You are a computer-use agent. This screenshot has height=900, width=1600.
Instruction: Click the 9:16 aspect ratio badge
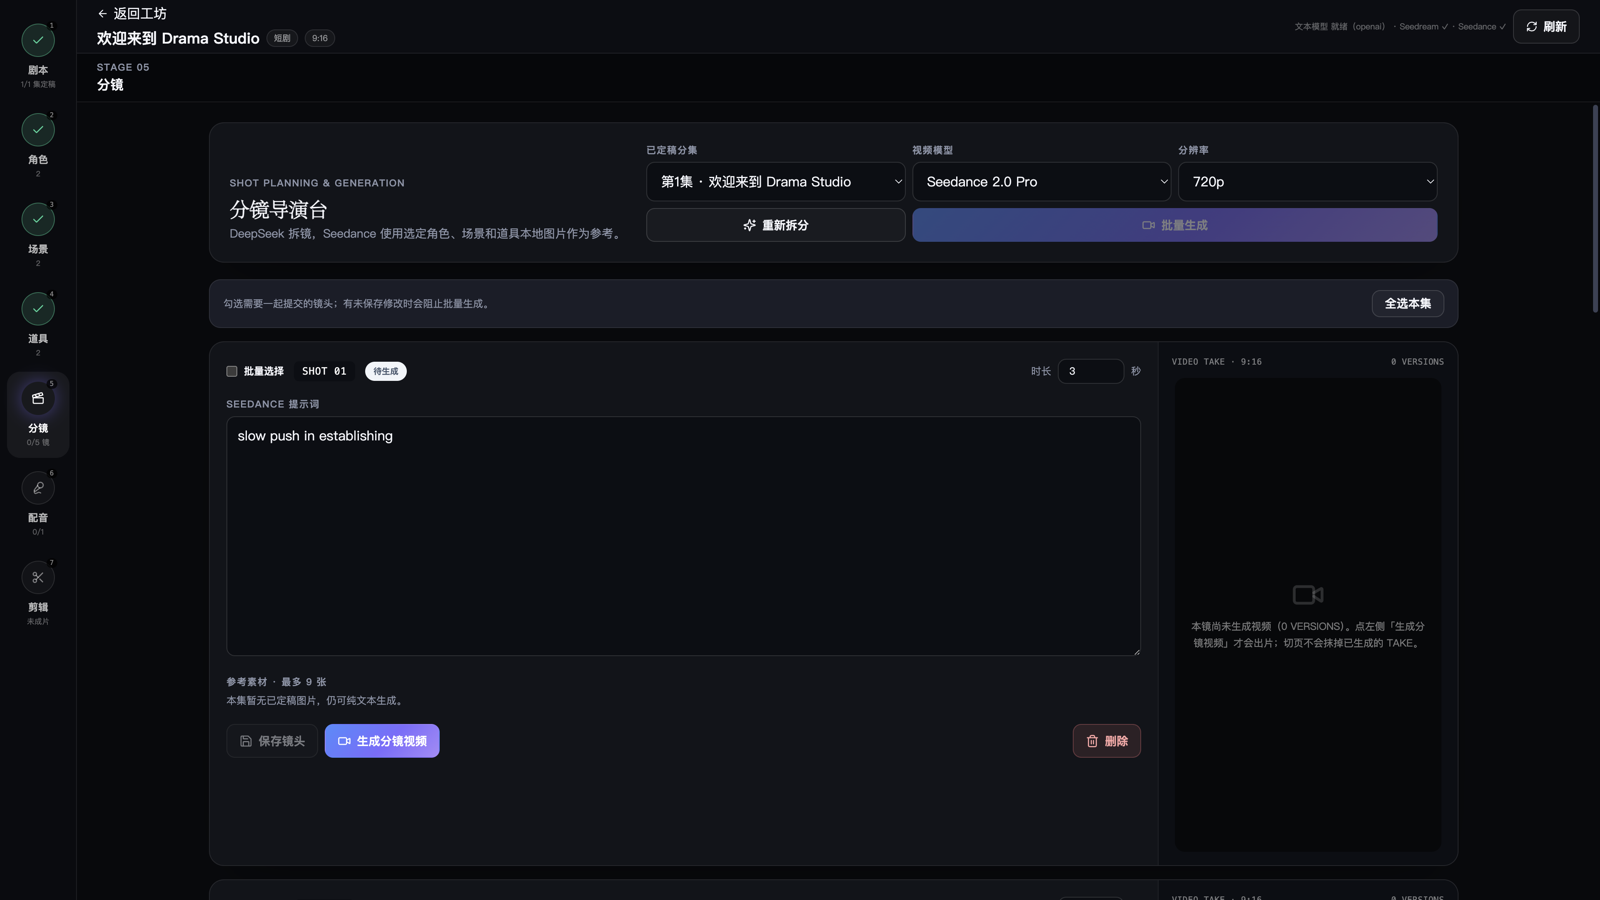coord(320,38)
